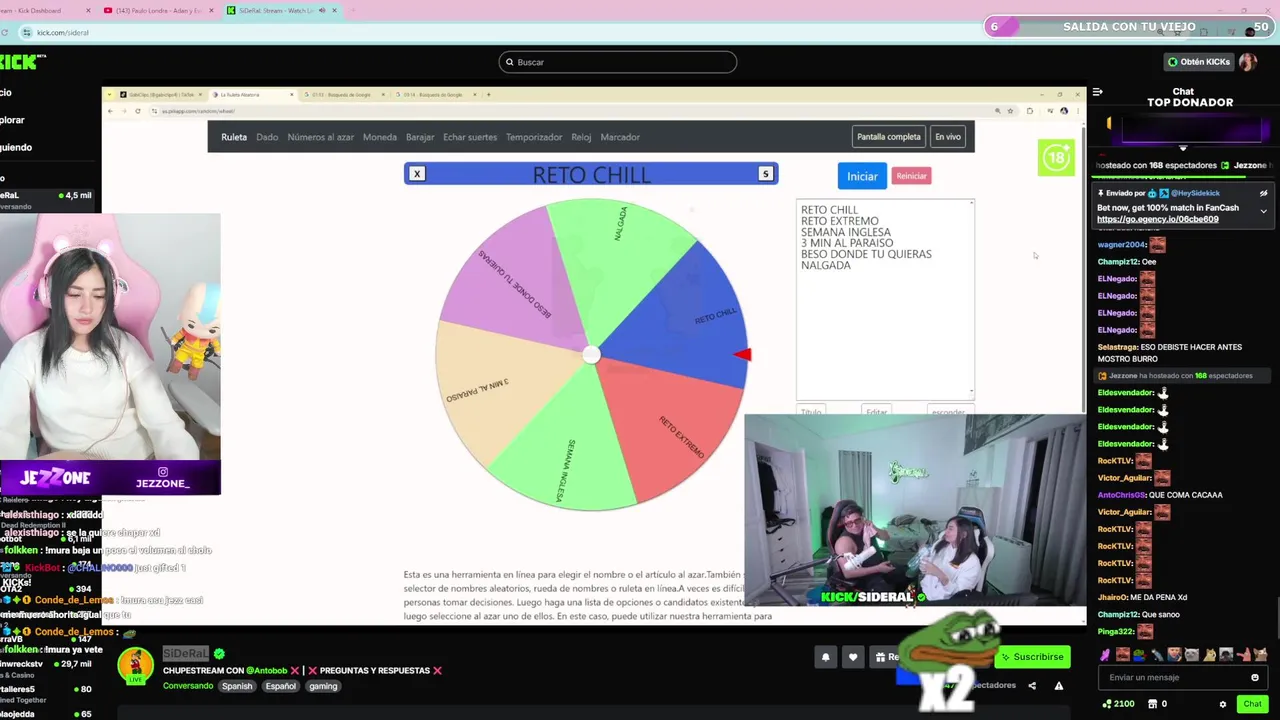Select the Temporizador menu item
Viewport: 1280px width, 720px height.
pos(534,137)
